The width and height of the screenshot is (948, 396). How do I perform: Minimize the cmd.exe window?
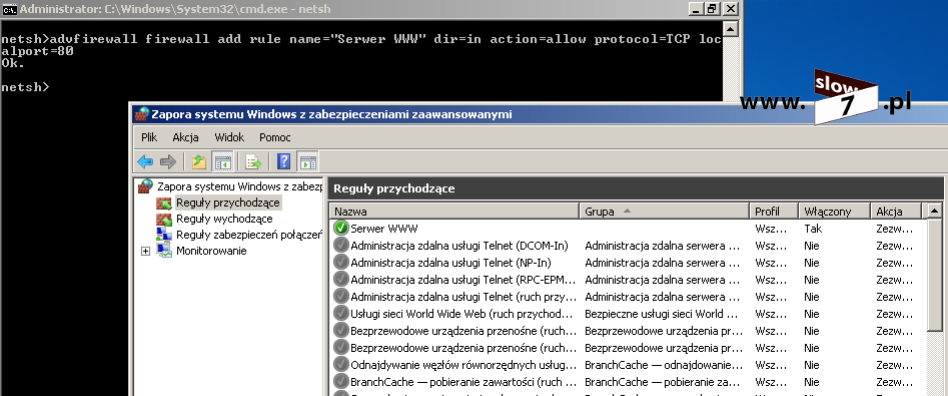click(x=696, y=9)
